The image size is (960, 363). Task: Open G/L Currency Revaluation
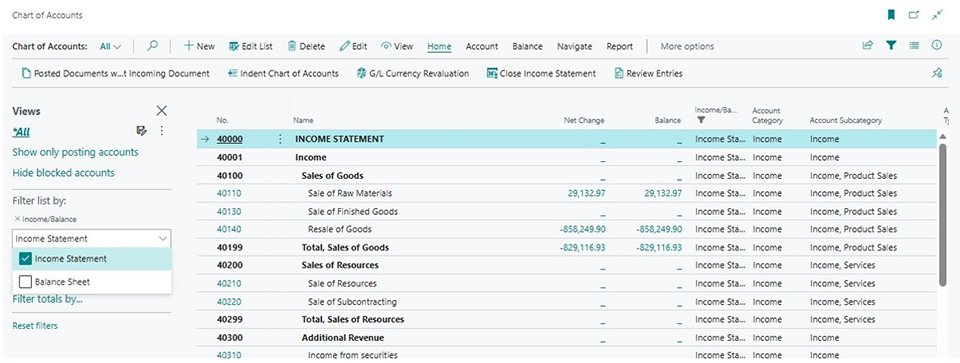[413, 73]
